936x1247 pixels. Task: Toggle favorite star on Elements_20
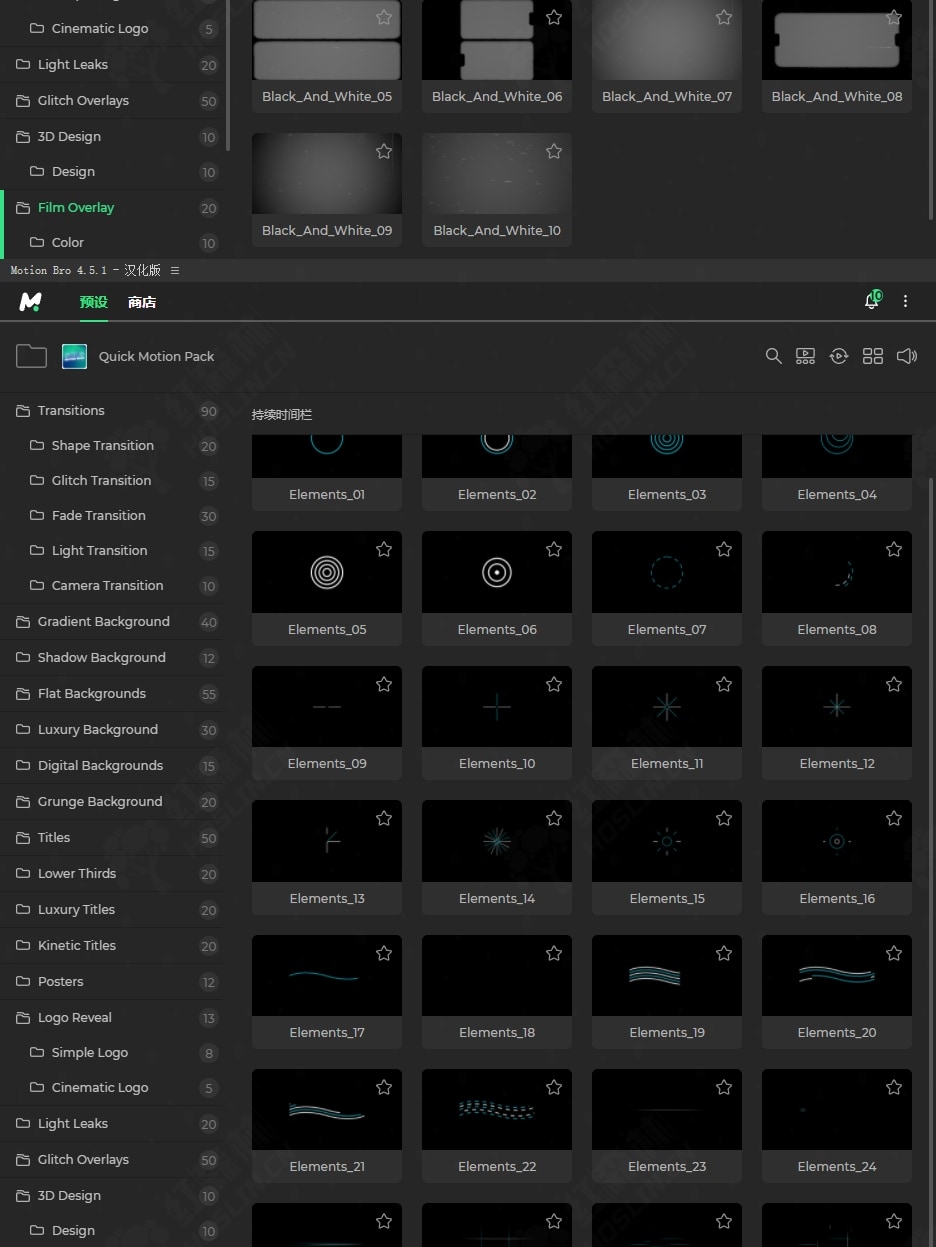click(x=894, y=953)
